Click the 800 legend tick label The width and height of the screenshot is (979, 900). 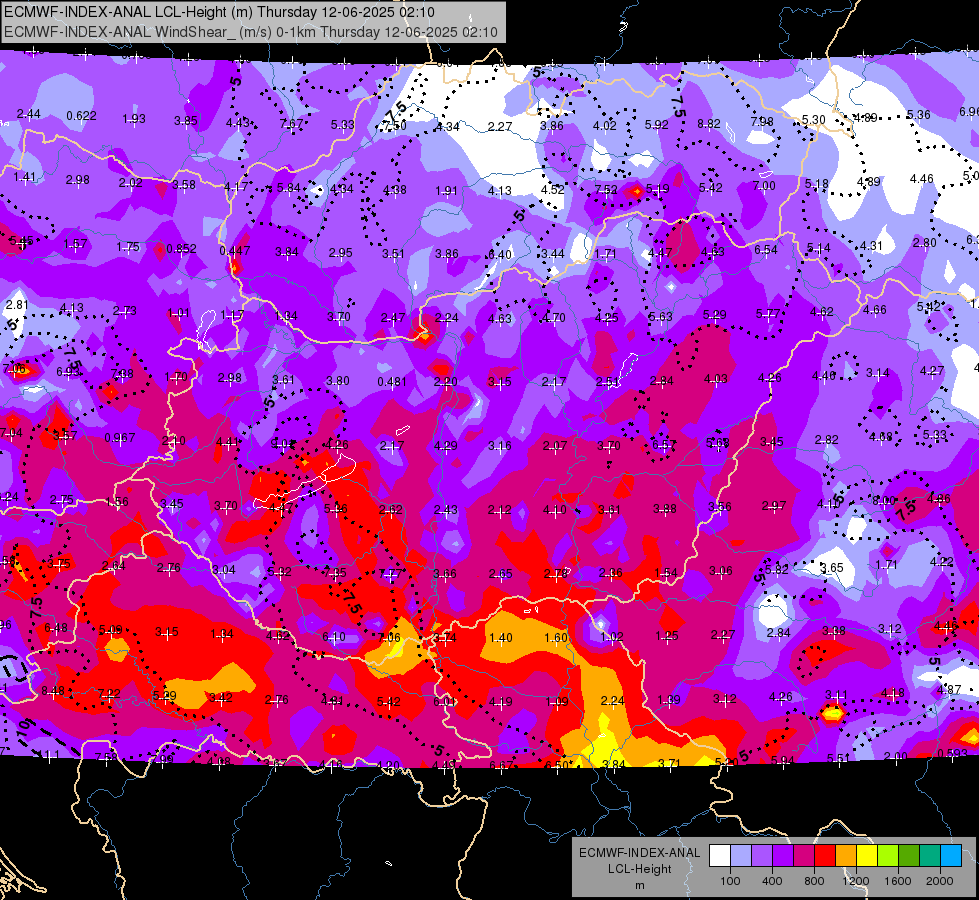tap(814, 881)
